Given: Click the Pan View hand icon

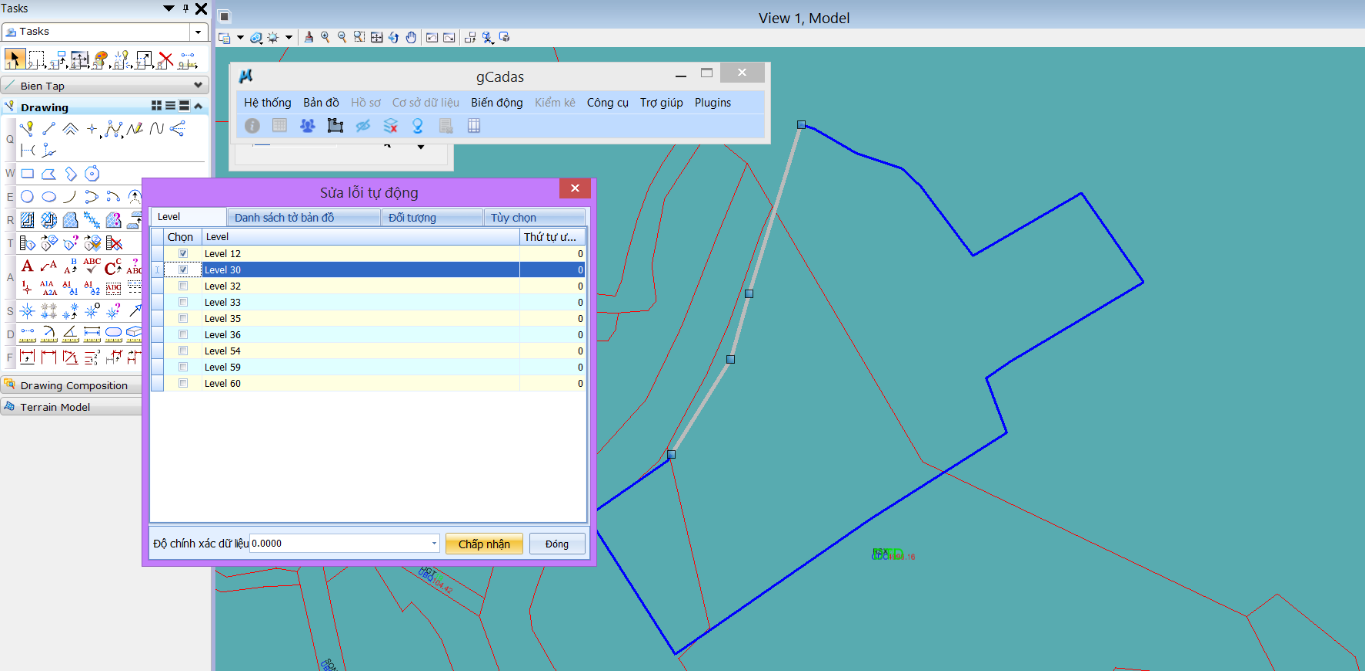Looking at the screenshot, I should coord(410,38).
